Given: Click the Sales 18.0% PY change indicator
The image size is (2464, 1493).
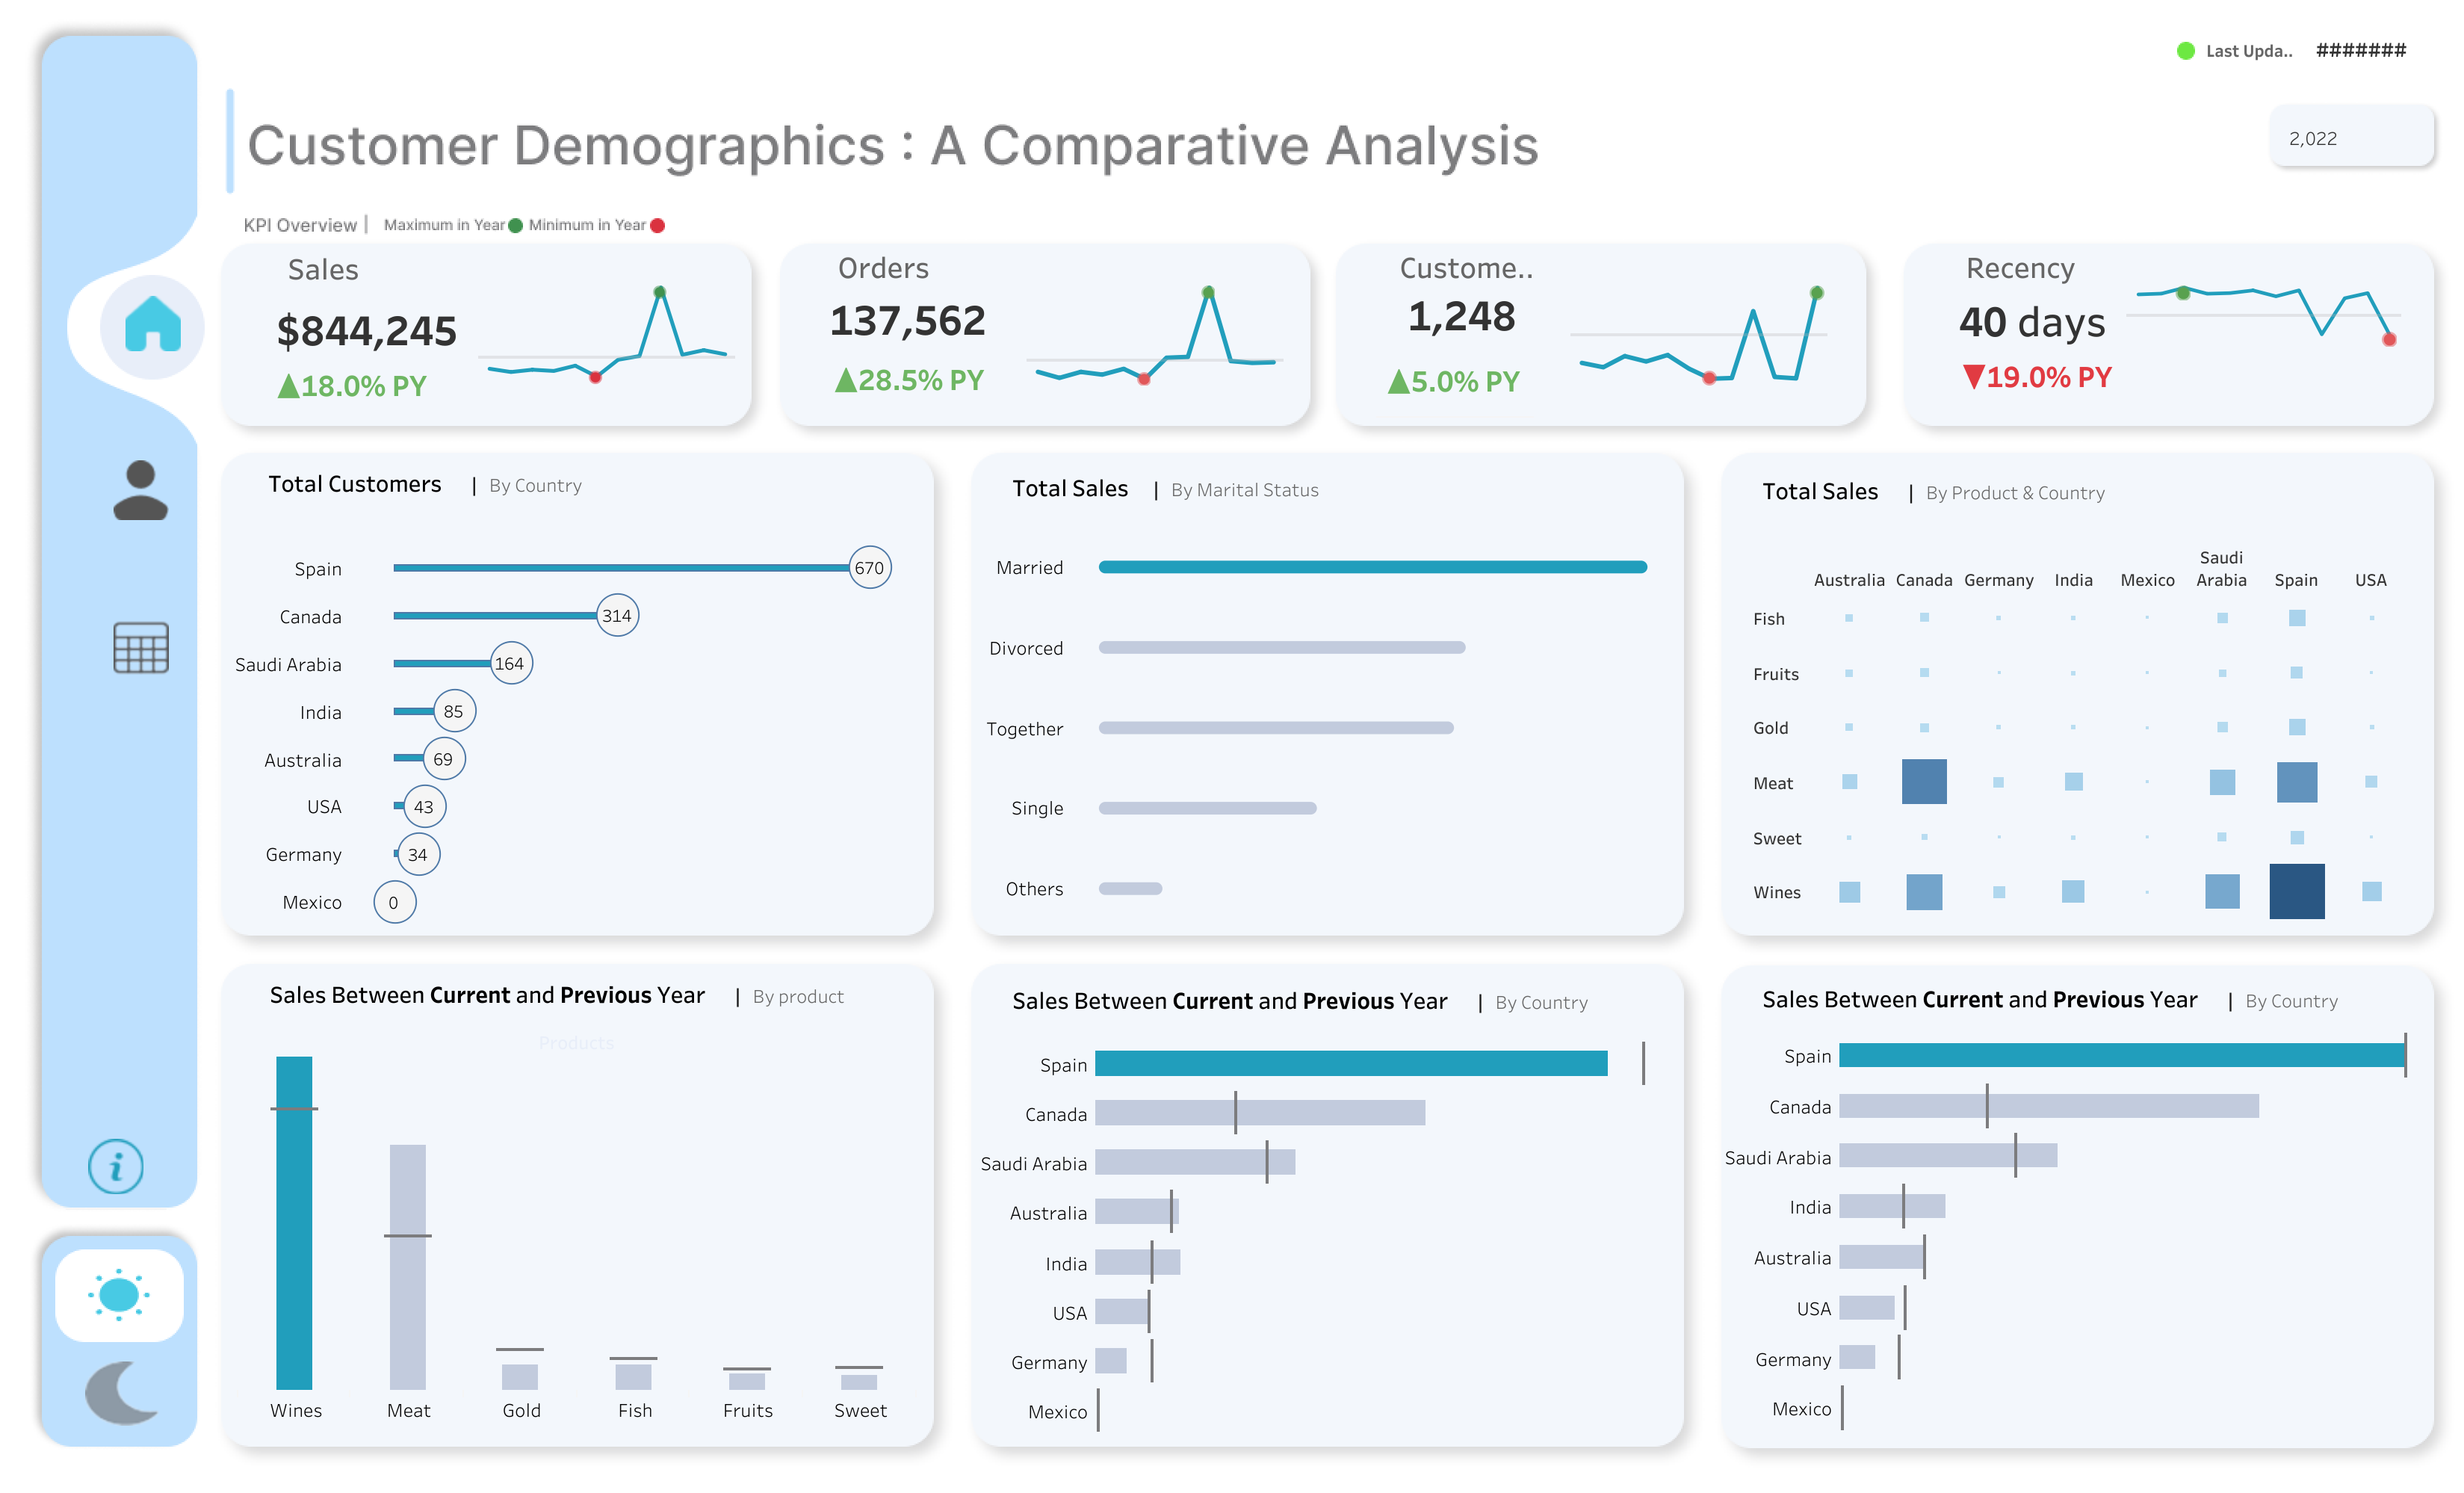Looking at the screenshot, I should click(x=352, y=386).
